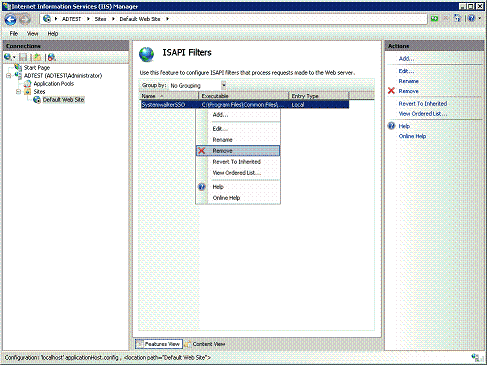Choose Remove from the context menu
The image size is (487, 365).
[238, 151]
